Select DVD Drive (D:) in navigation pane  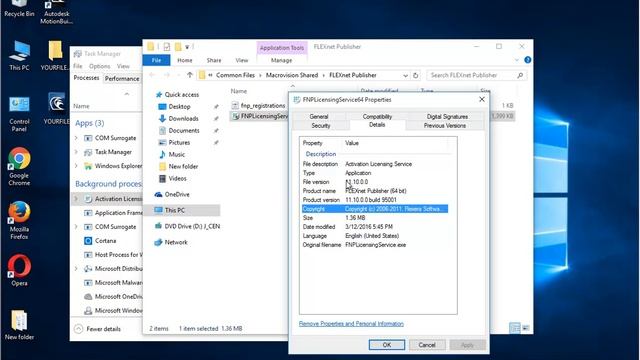click(x=192, y=226)
